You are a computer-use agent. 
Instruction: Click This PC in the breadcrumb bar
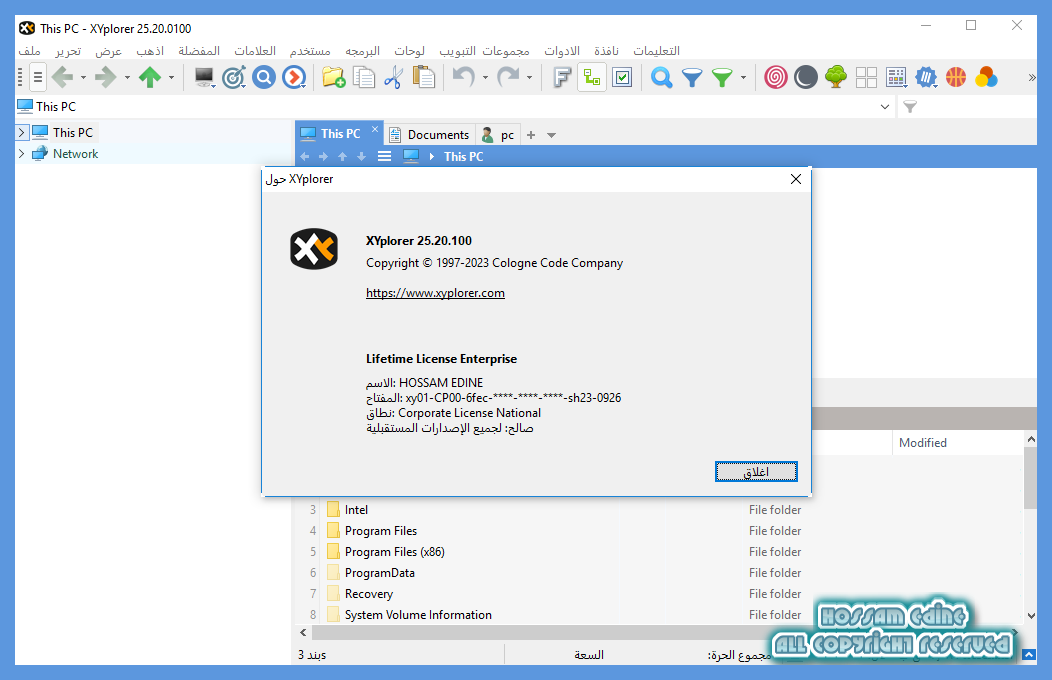click(464, 156)
